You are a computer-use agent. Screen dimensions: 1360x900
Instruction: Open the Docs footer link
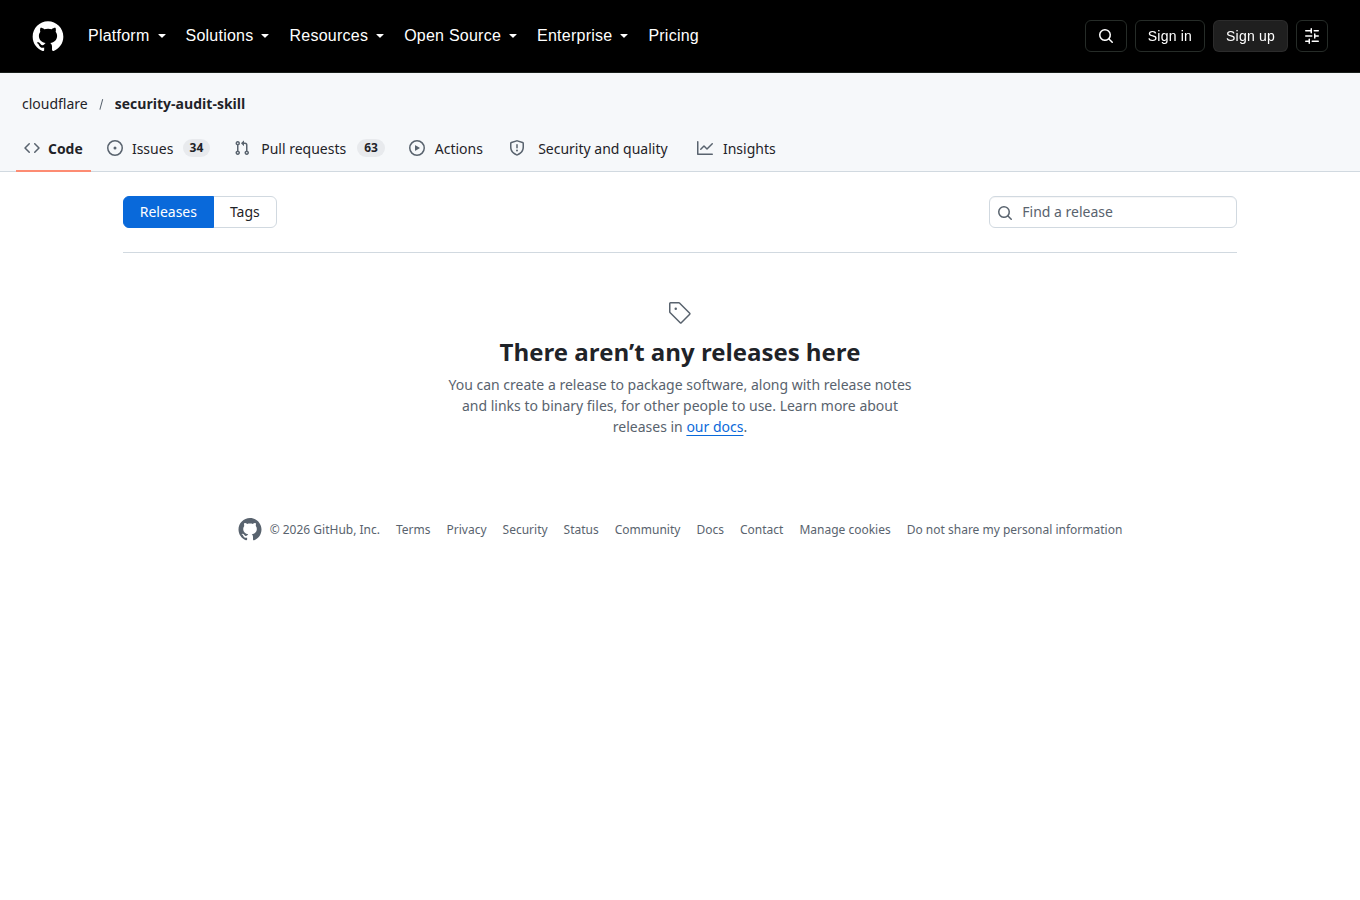tap(710, 530)
